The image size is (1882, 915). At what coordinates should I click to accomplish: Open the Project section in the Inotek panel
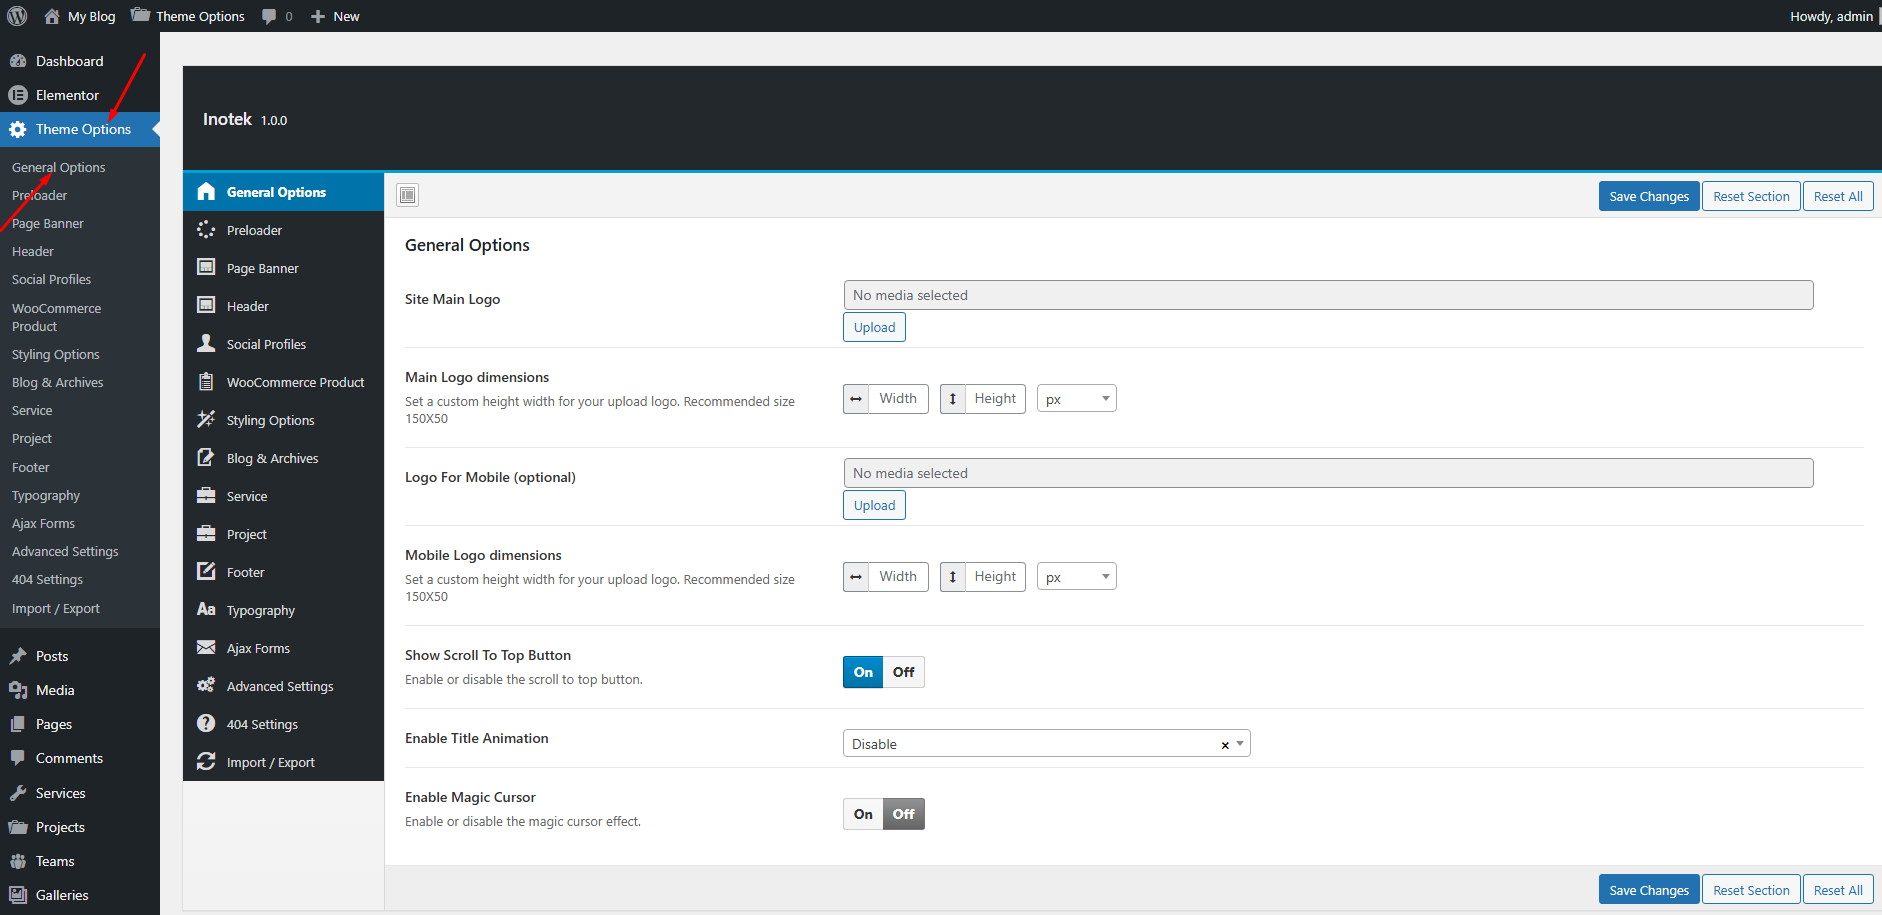click(283, 534)
